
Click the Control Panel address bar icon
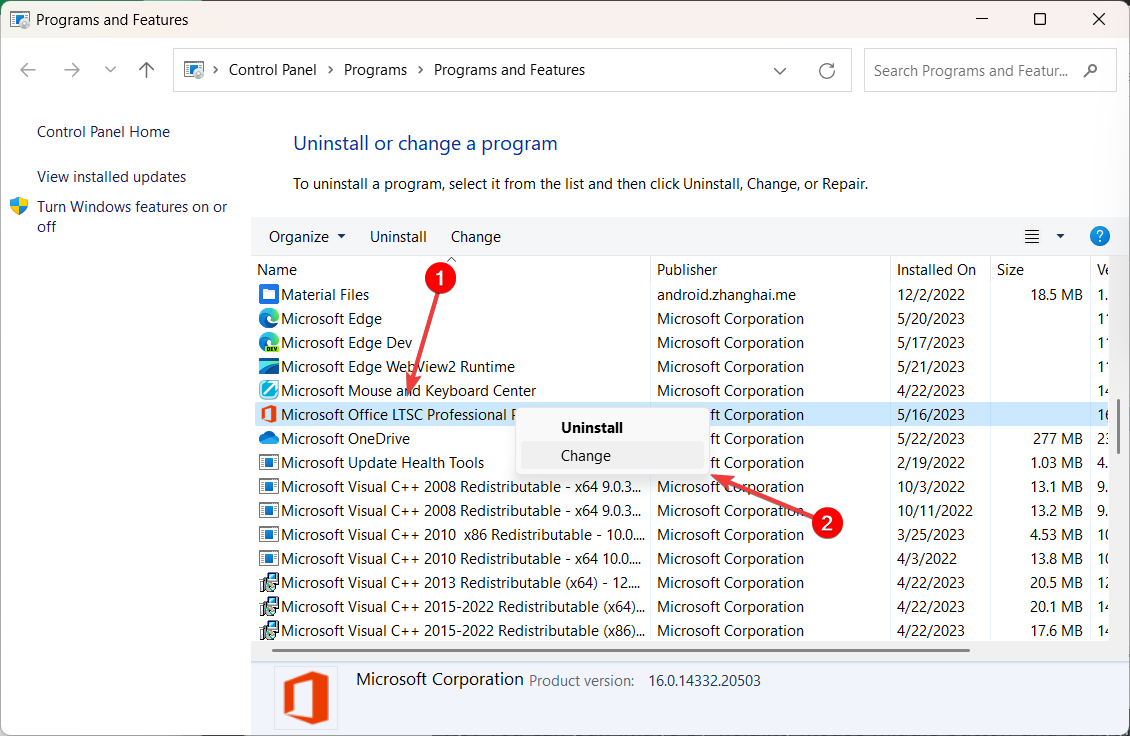tap(194, 70)
